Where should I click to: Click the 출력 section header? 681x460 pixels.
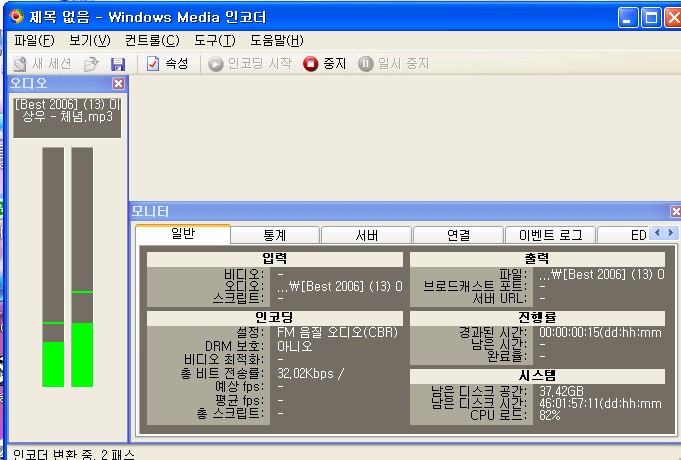[537, 259]
